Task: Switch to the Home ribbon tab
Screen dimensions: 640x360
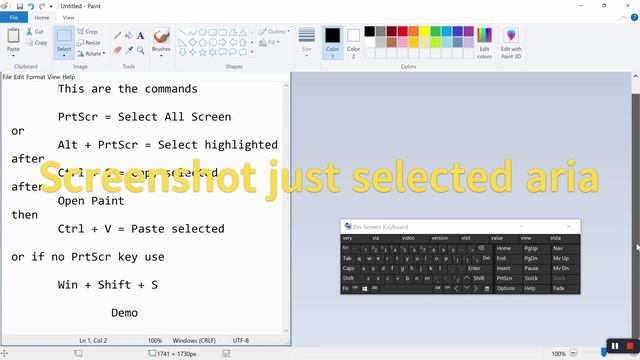Action: tap(42, 18)
